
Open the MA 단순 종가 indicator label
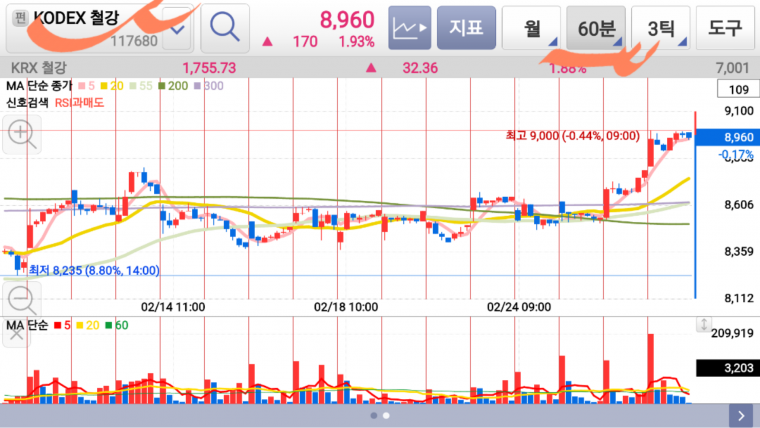pyautogui.click(x=39, y=86)
